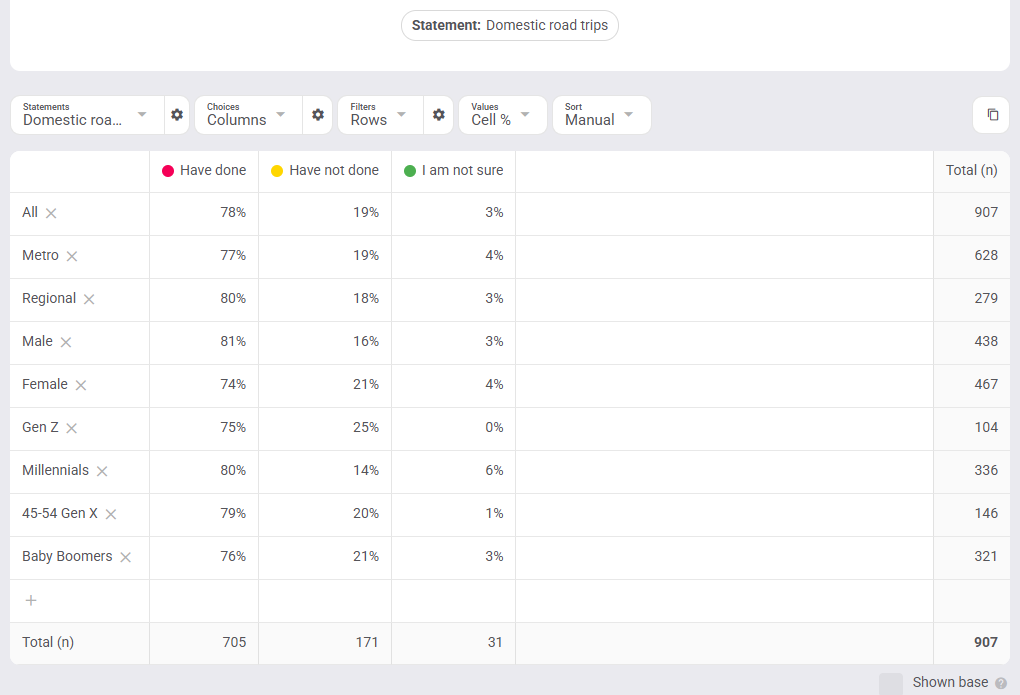Open the Choices Columns dropdown
Screen dimensions: 1020x695
[x=248, y=115]
